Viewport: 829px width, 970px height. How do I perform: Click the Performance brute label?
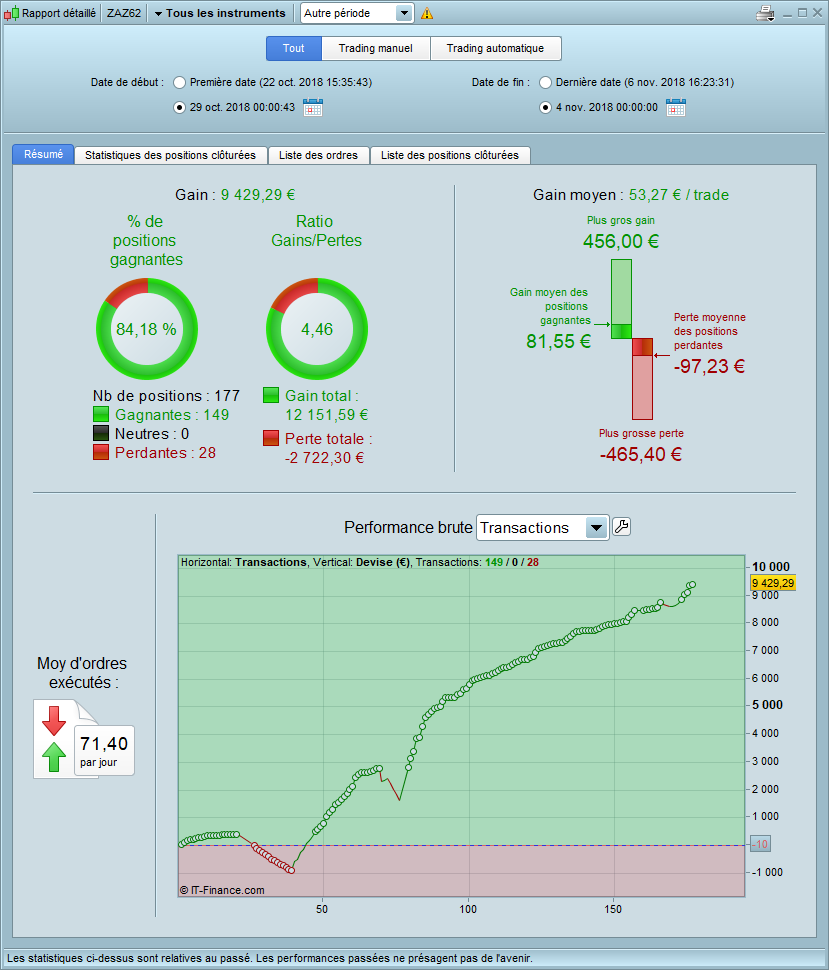[408, 528]
